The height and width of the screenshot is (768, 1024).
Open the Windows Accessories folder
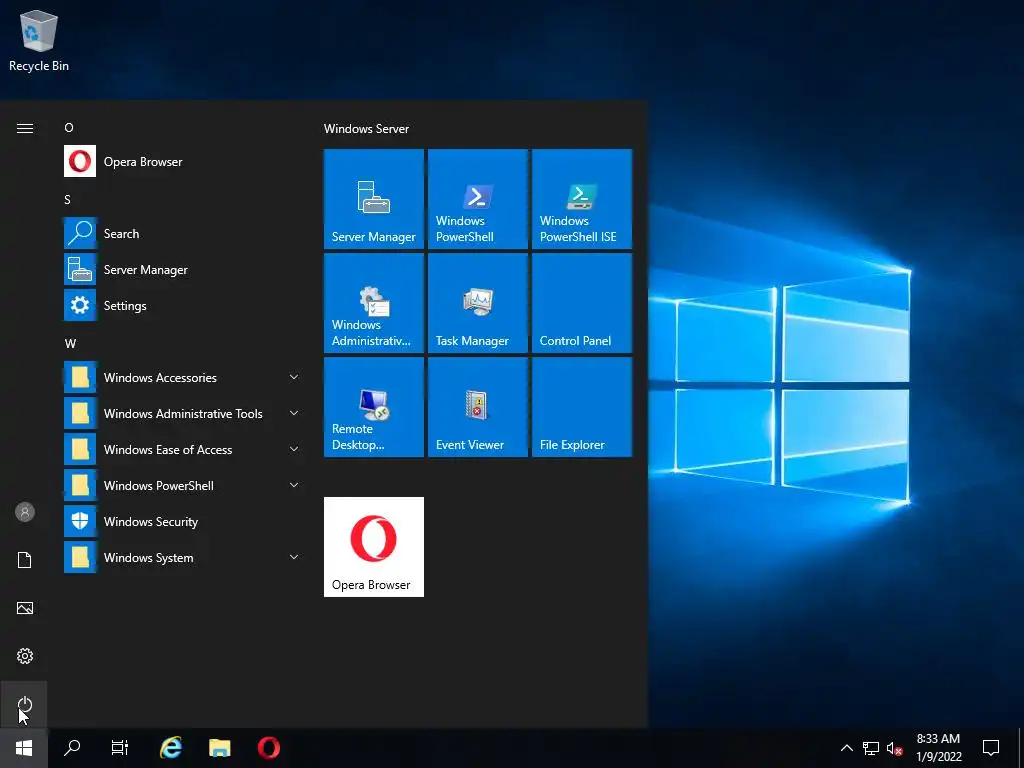coord(183,377)
